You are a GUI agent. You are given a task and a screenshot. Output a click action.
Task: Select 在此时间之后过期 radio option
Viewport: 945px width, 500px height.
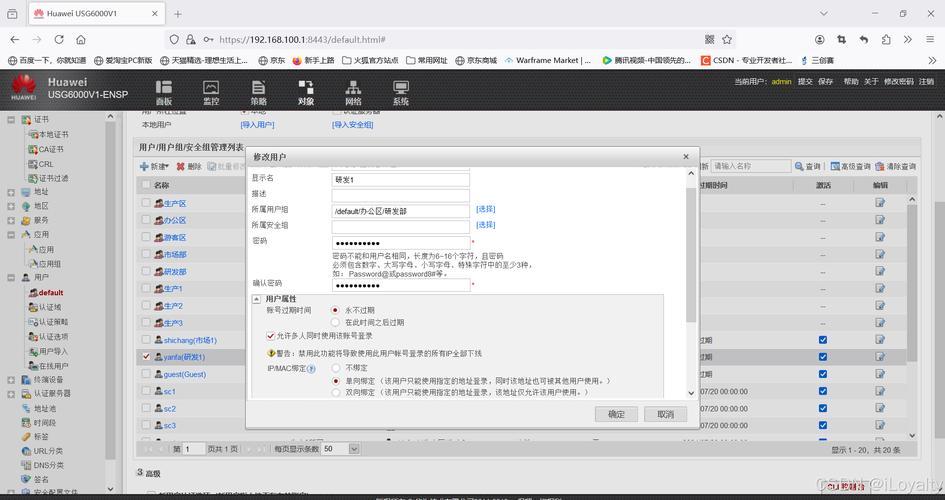336,322
